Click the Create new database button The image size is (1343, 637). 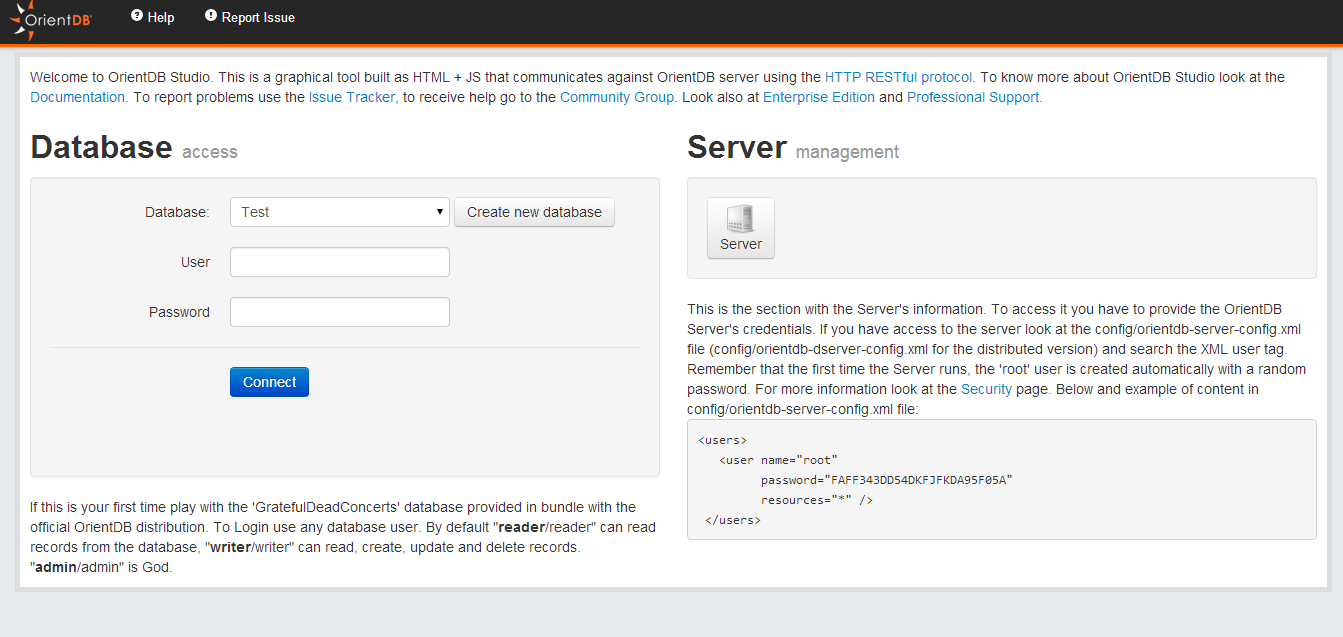534,212
